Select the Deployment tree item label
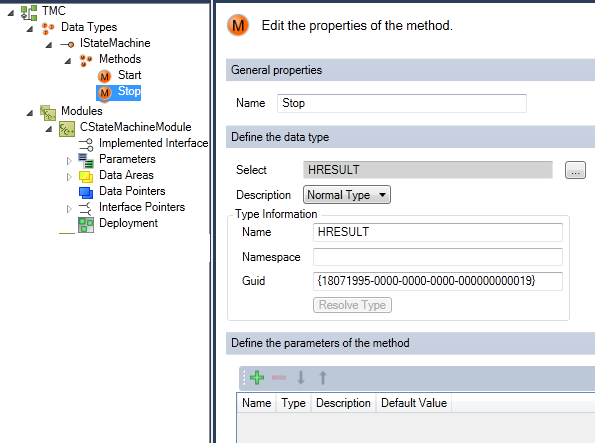This screenshot has width=595, height=443. click(x=128, y=223)
